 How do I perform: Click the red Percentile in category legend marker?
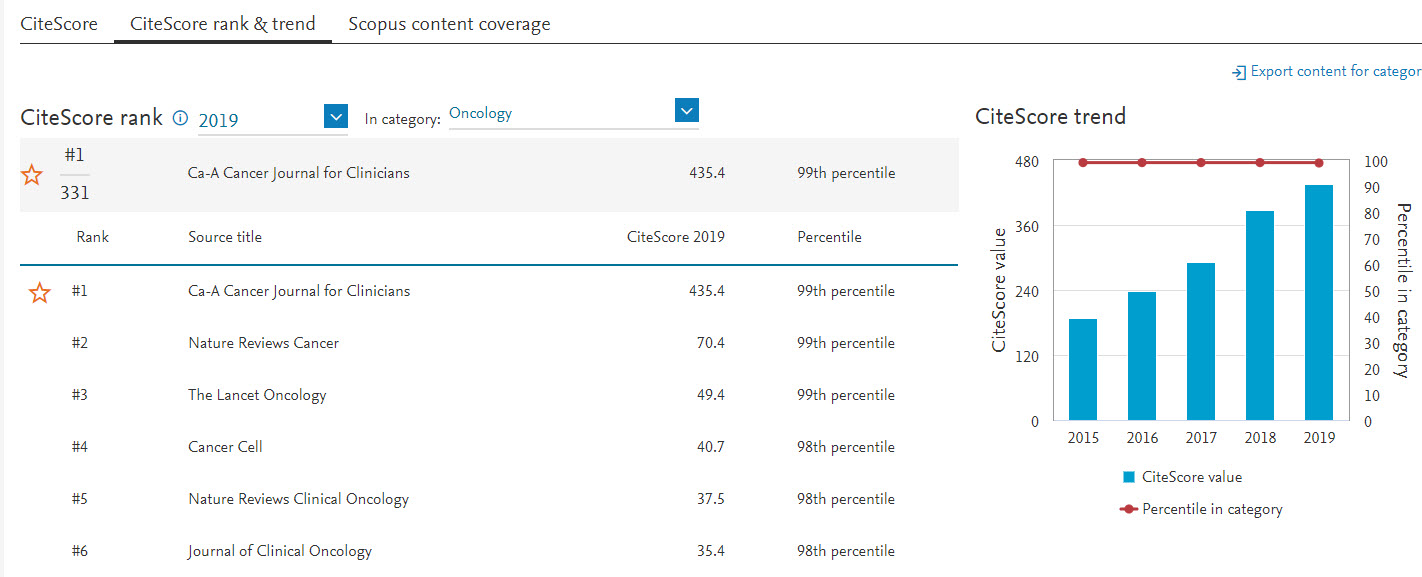click(1129, 508)
